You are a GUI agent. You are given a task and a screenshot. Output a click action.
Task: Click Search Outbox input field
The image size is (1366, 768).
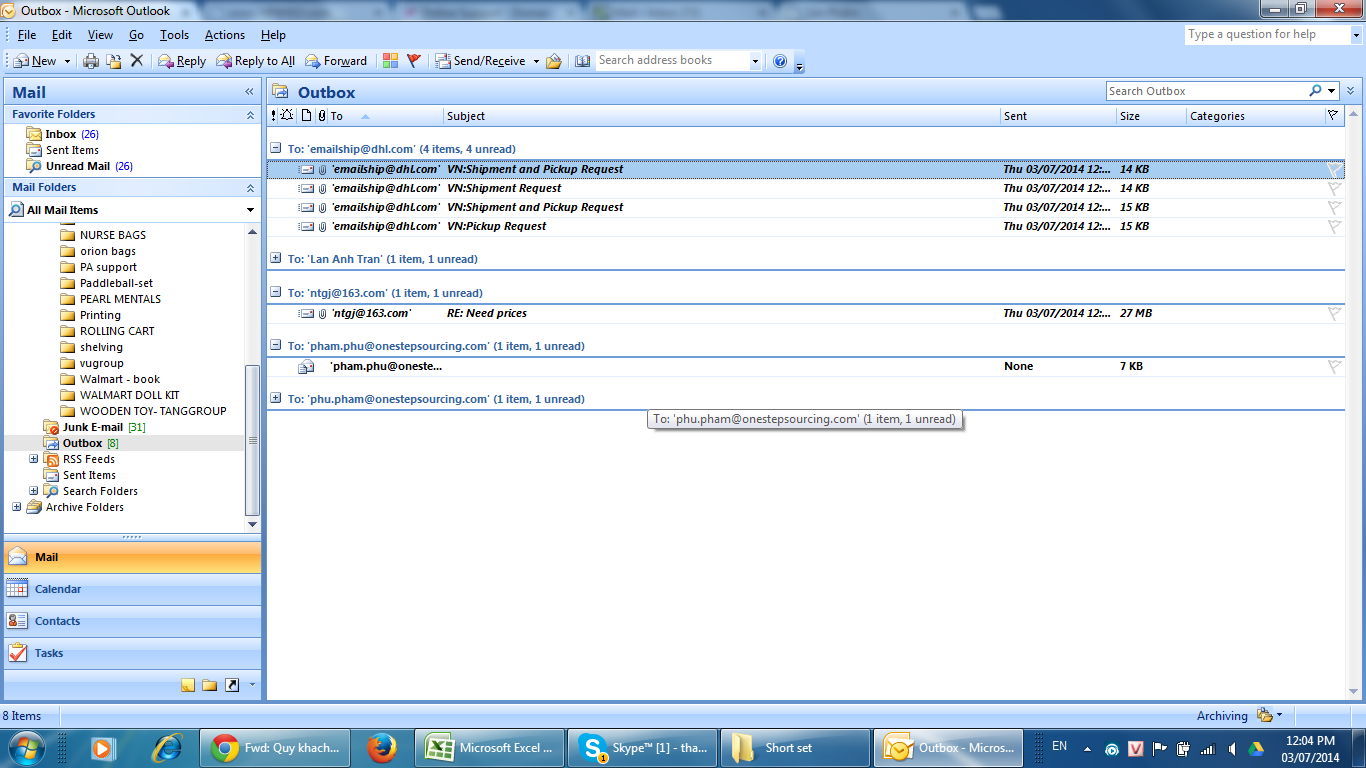(x=1206, y=91)
